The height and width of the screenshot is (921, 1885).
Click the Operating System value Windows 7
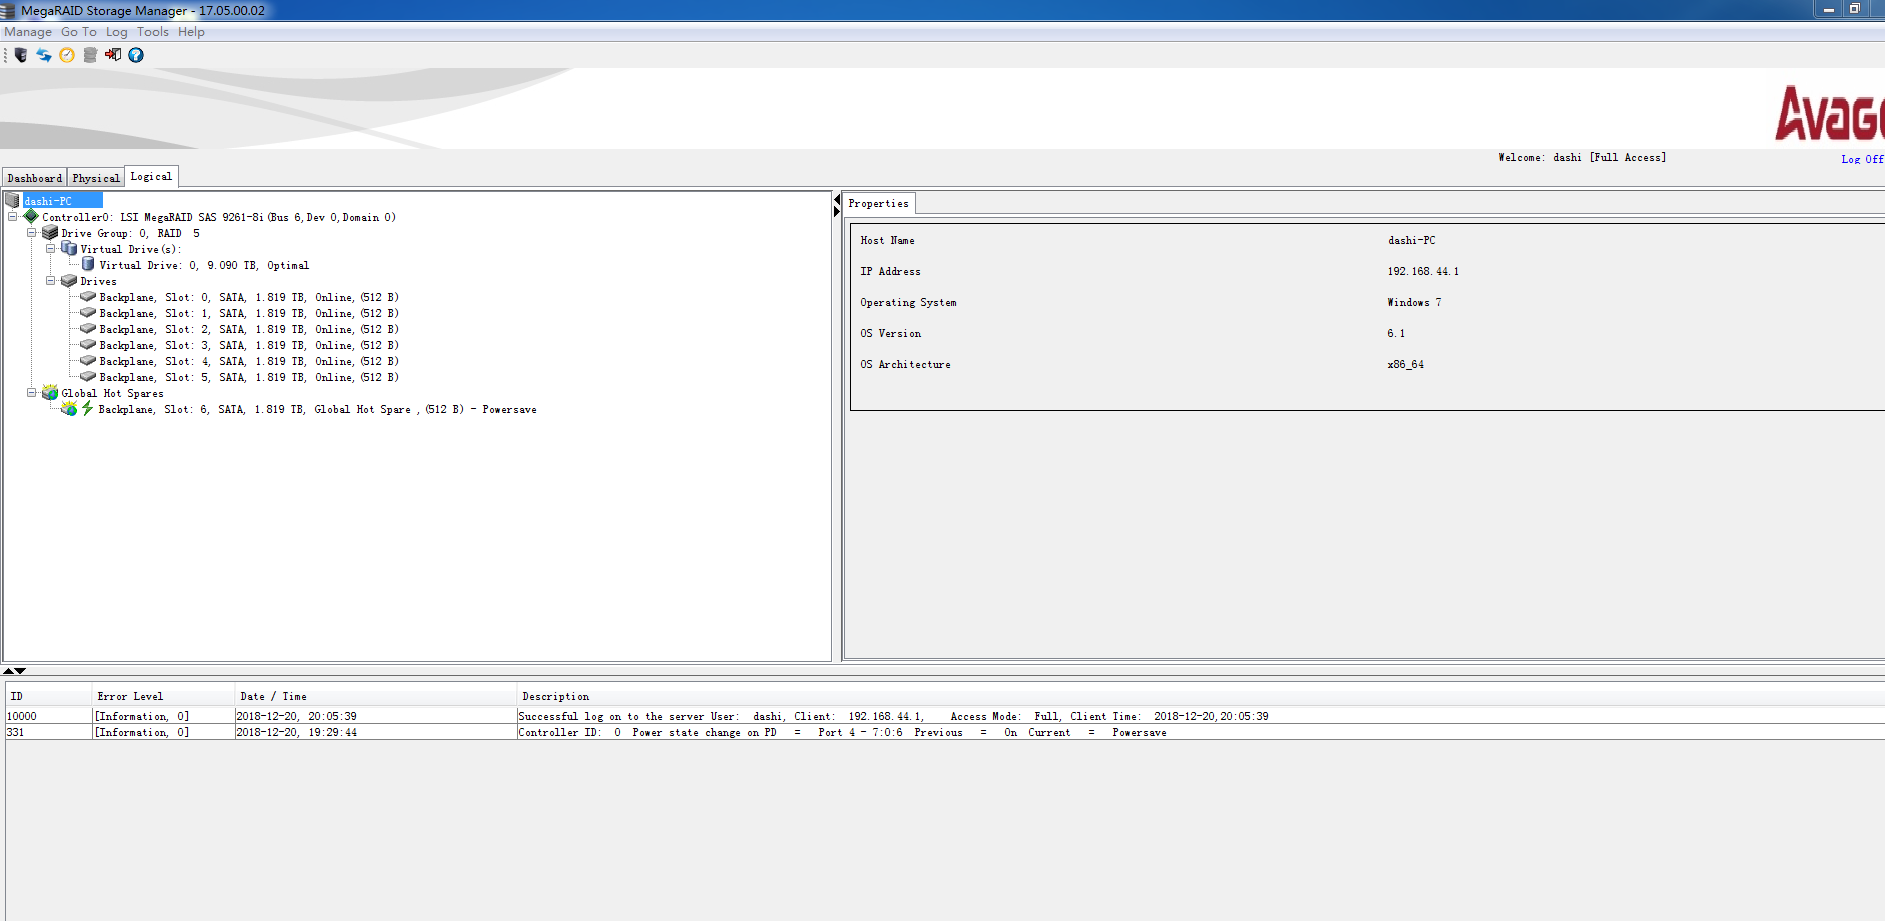click(x=1414, y=302)
